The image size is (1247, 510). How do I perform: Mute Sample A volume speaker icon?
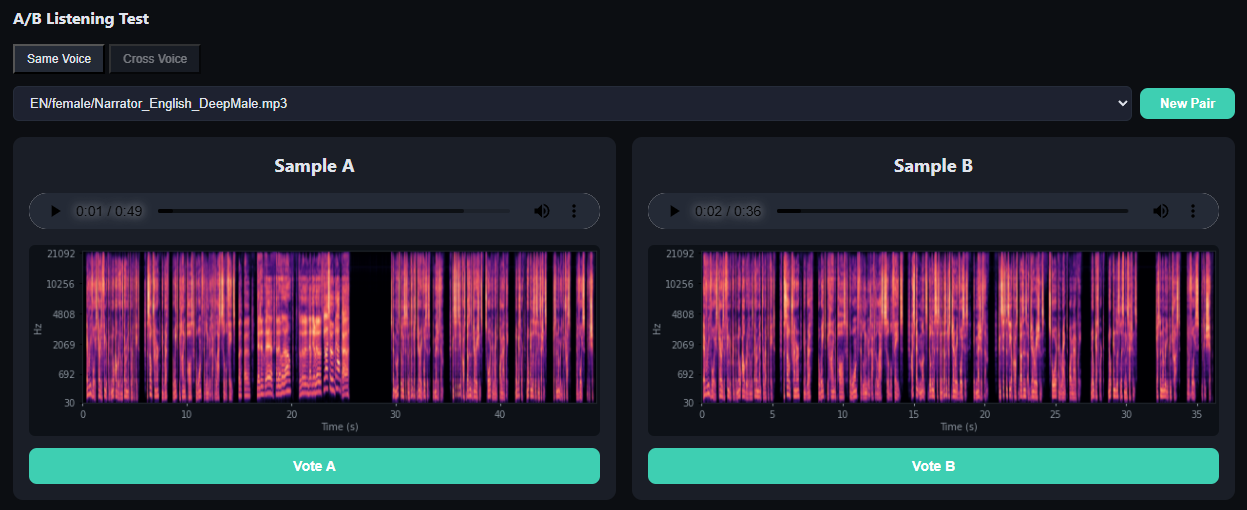tap(541, 211)
